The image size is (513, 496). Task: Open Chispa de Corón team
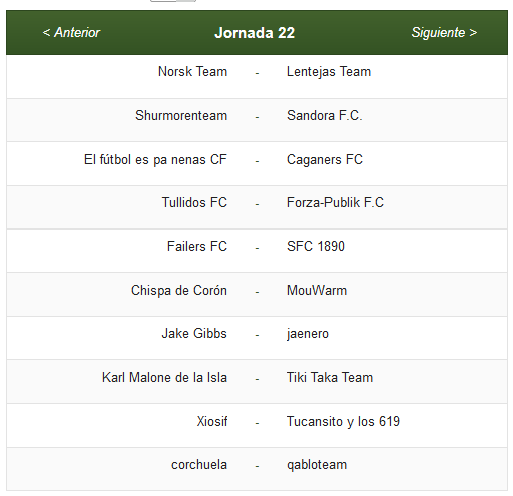tap(179, 290)
